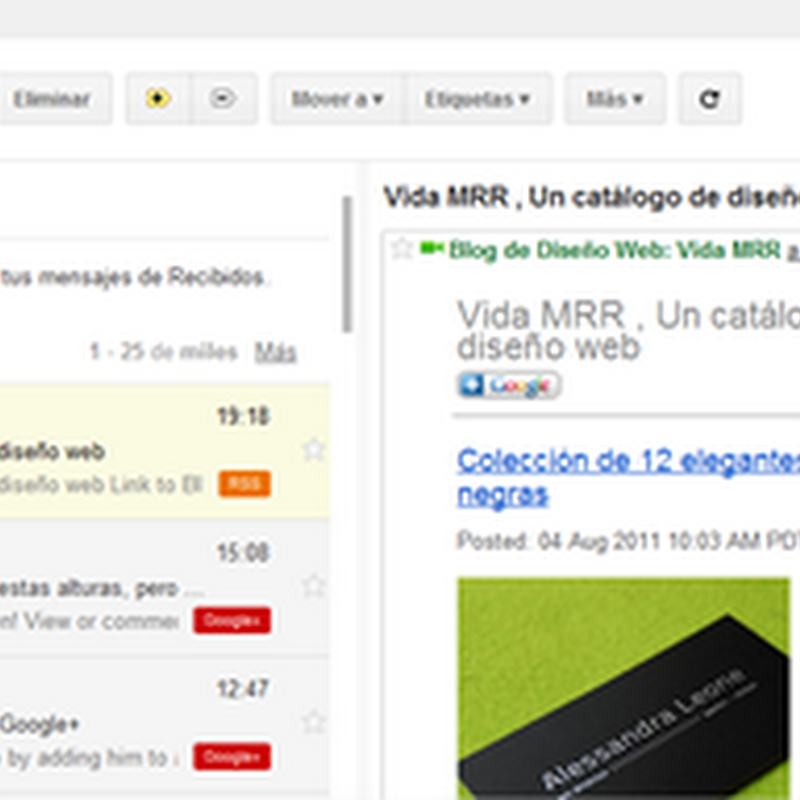Click the Google+ label on the 15:08 message

[x=232, y=620]
